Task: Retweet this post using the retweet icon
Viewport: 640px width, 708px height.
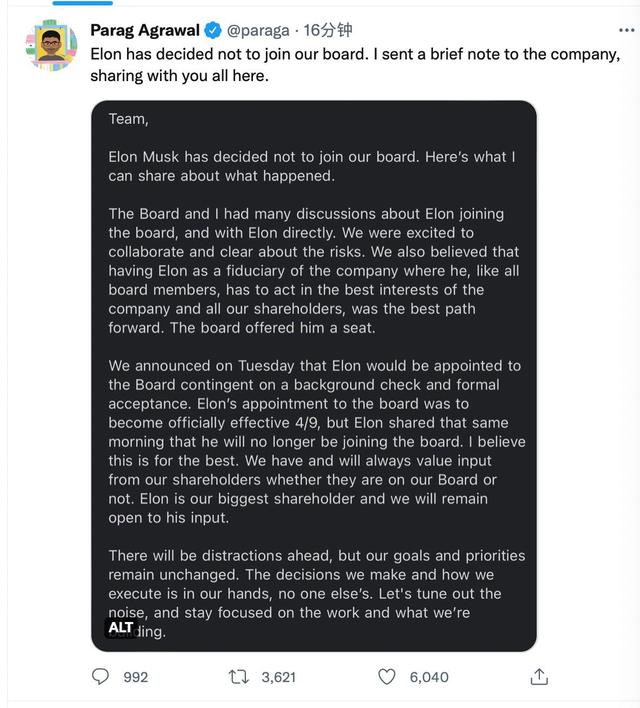Action: pyautogui.click(x=239, y=677)
